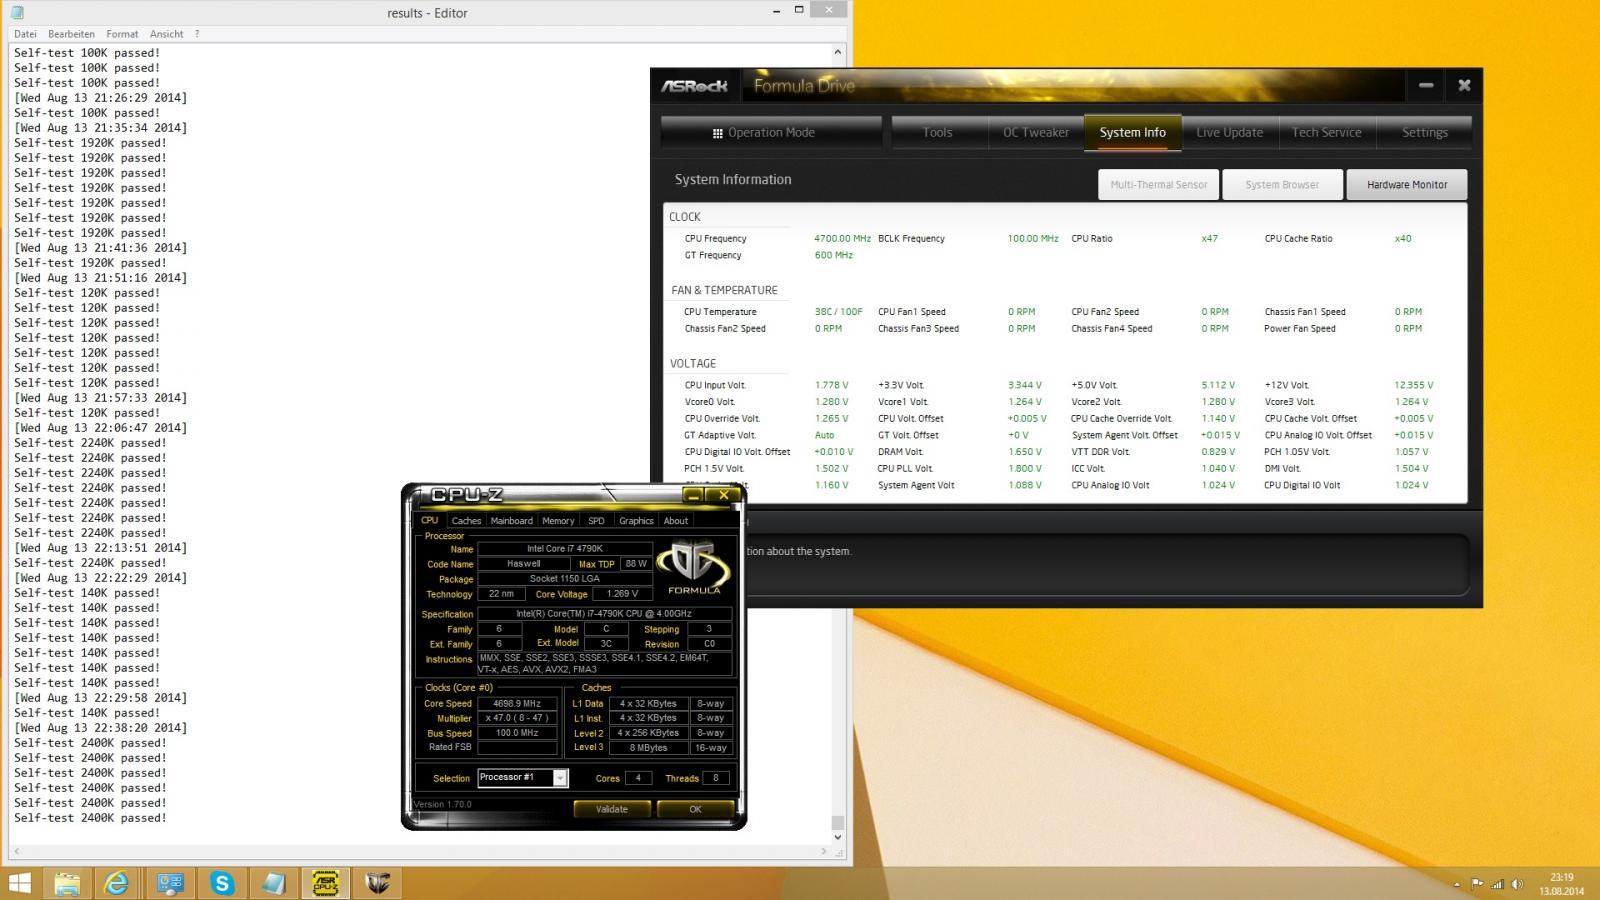Image resolution: width=1600 pixels, height=900 pixels.
Task: Click the Hardware Monitor button
Action: [1407, 184]
